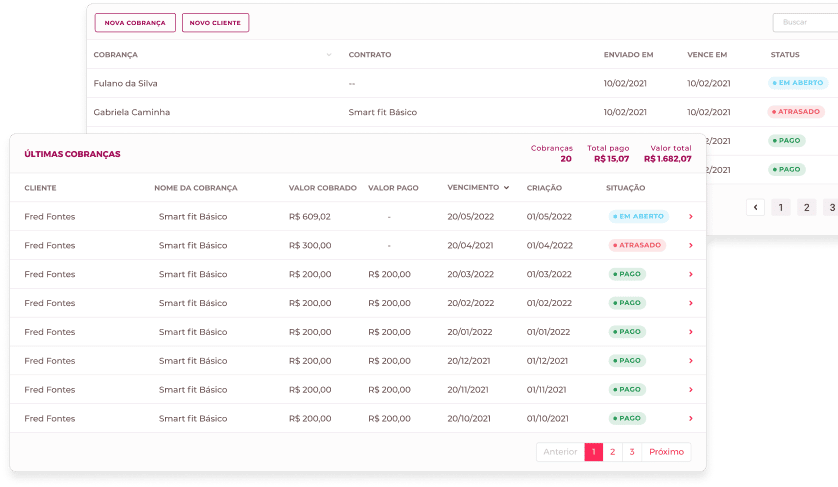Image resolution: width=838 pixels, height=487 pixels.
Task: Click Criação column header
Action: click(x=544, y=188)
